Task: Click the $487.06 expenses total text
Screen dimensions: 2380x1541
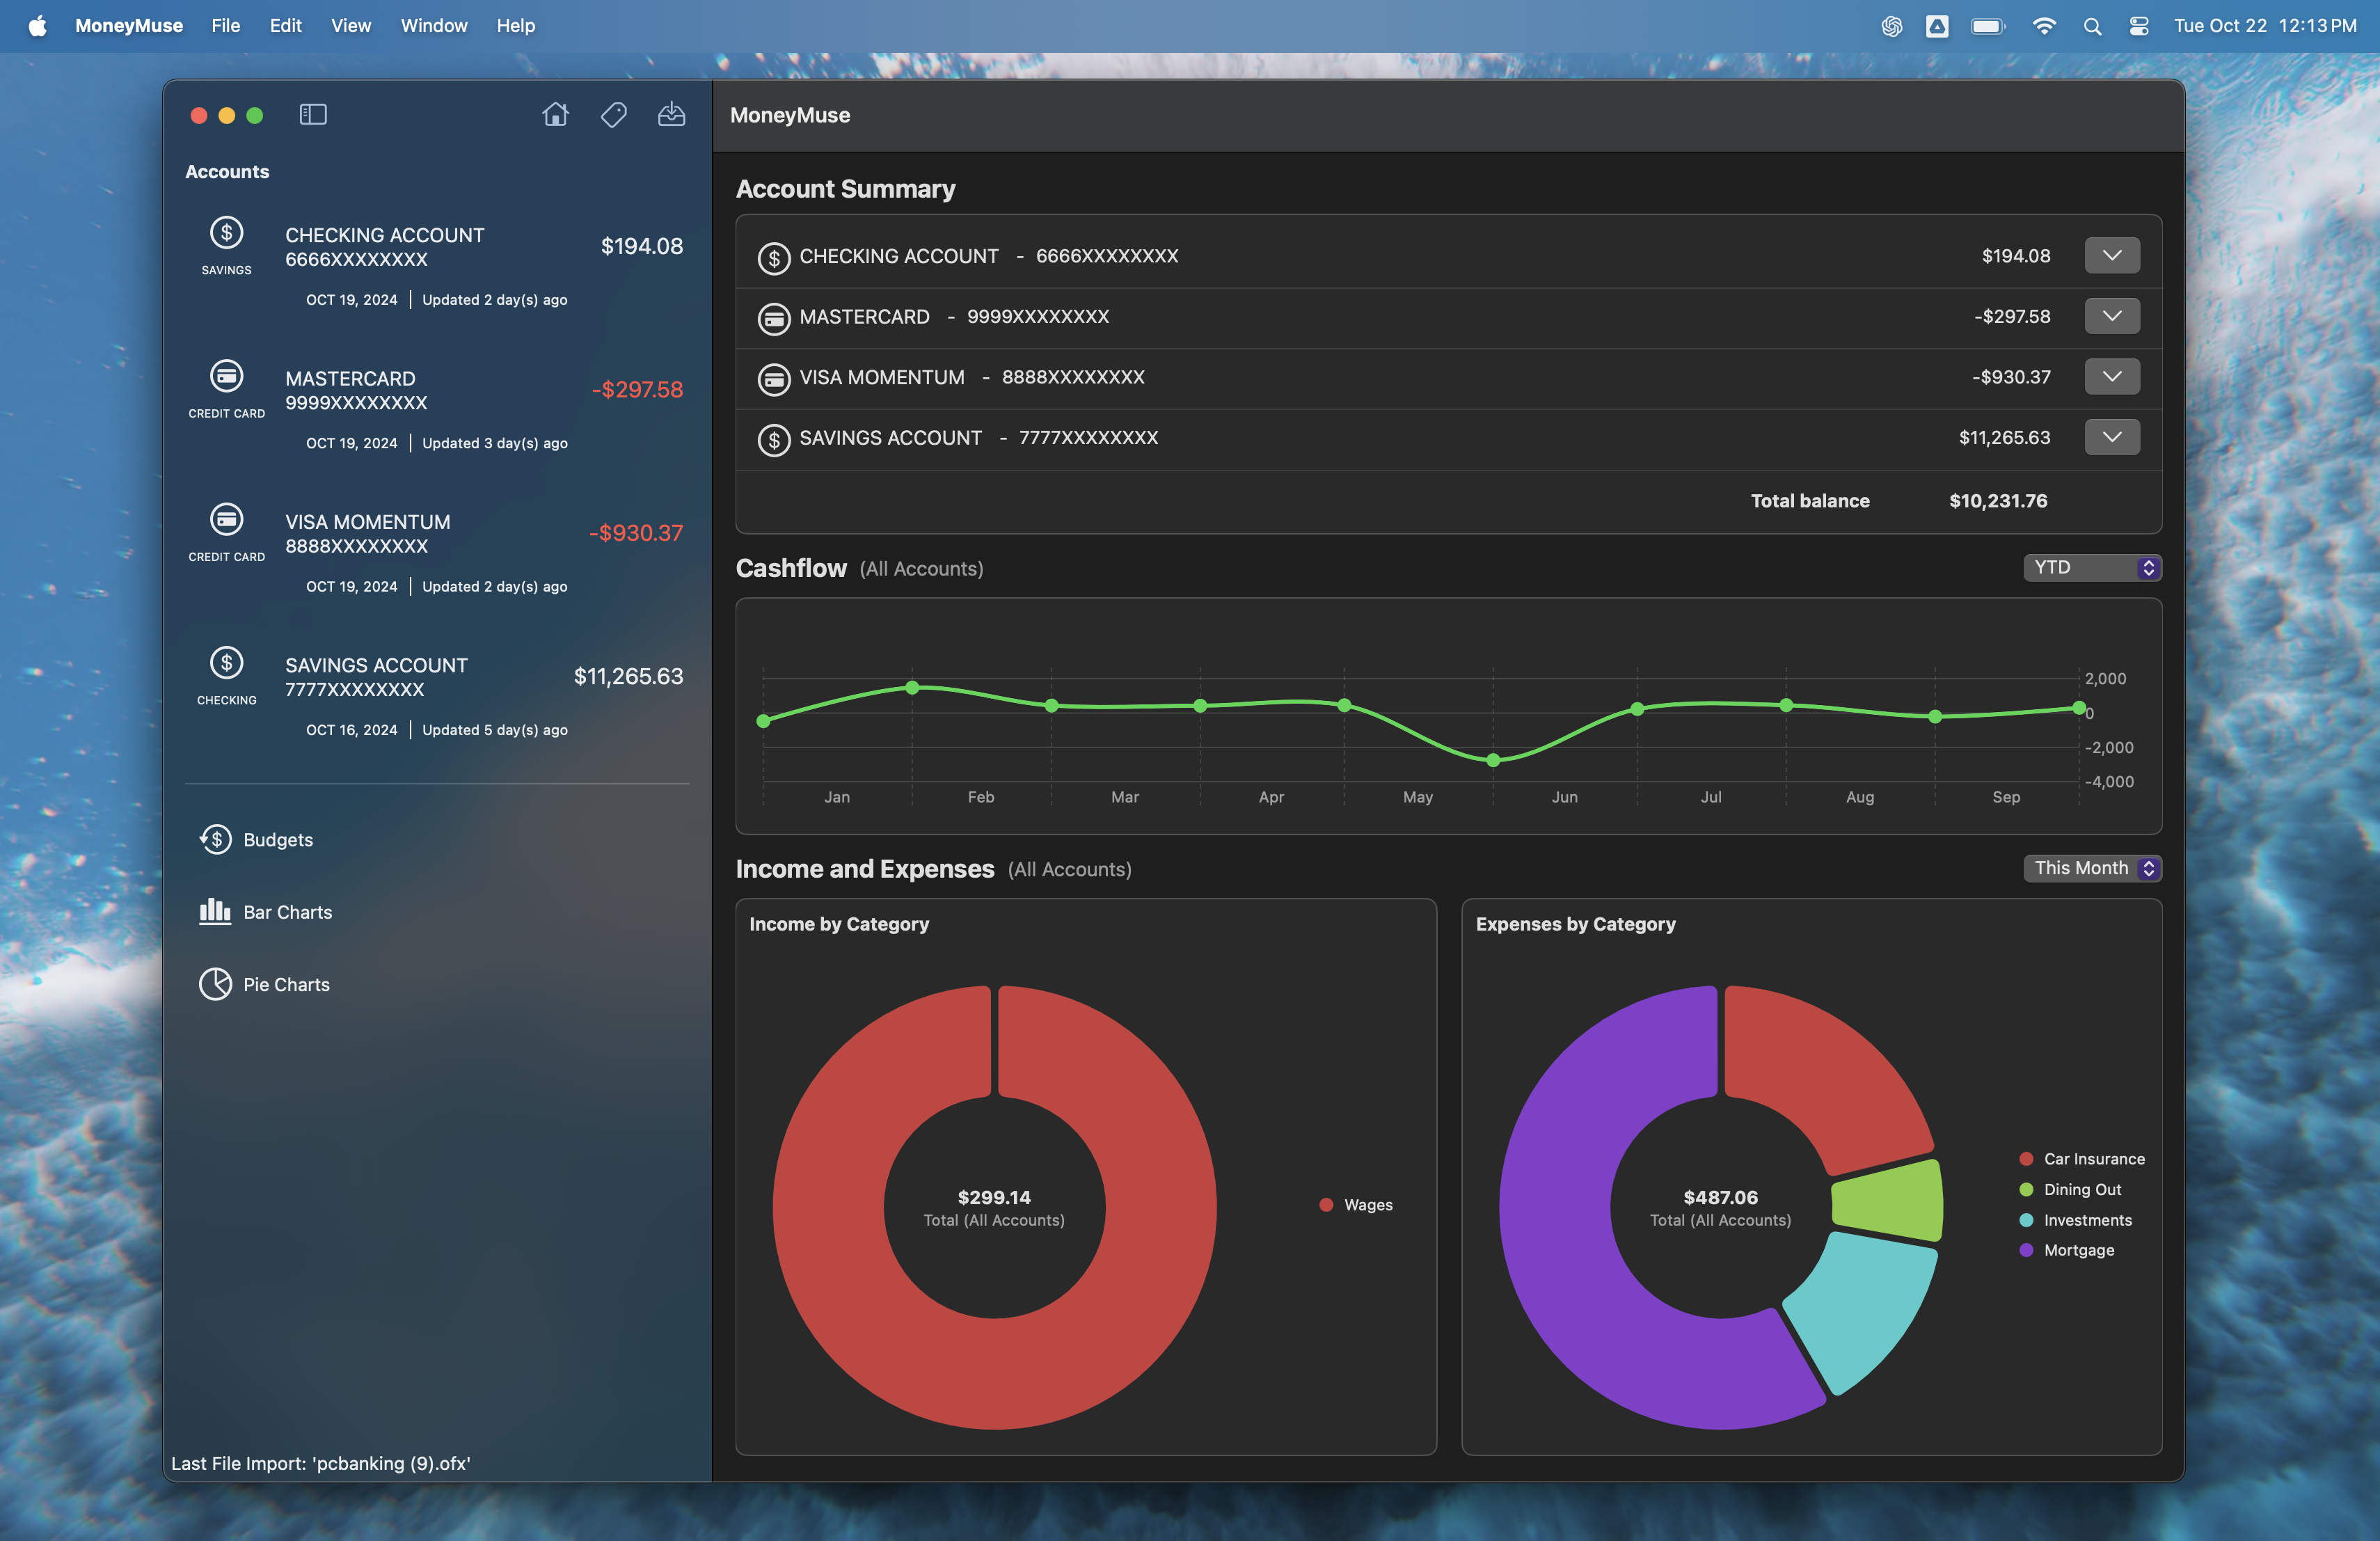Action: tap(1720, 1197)
